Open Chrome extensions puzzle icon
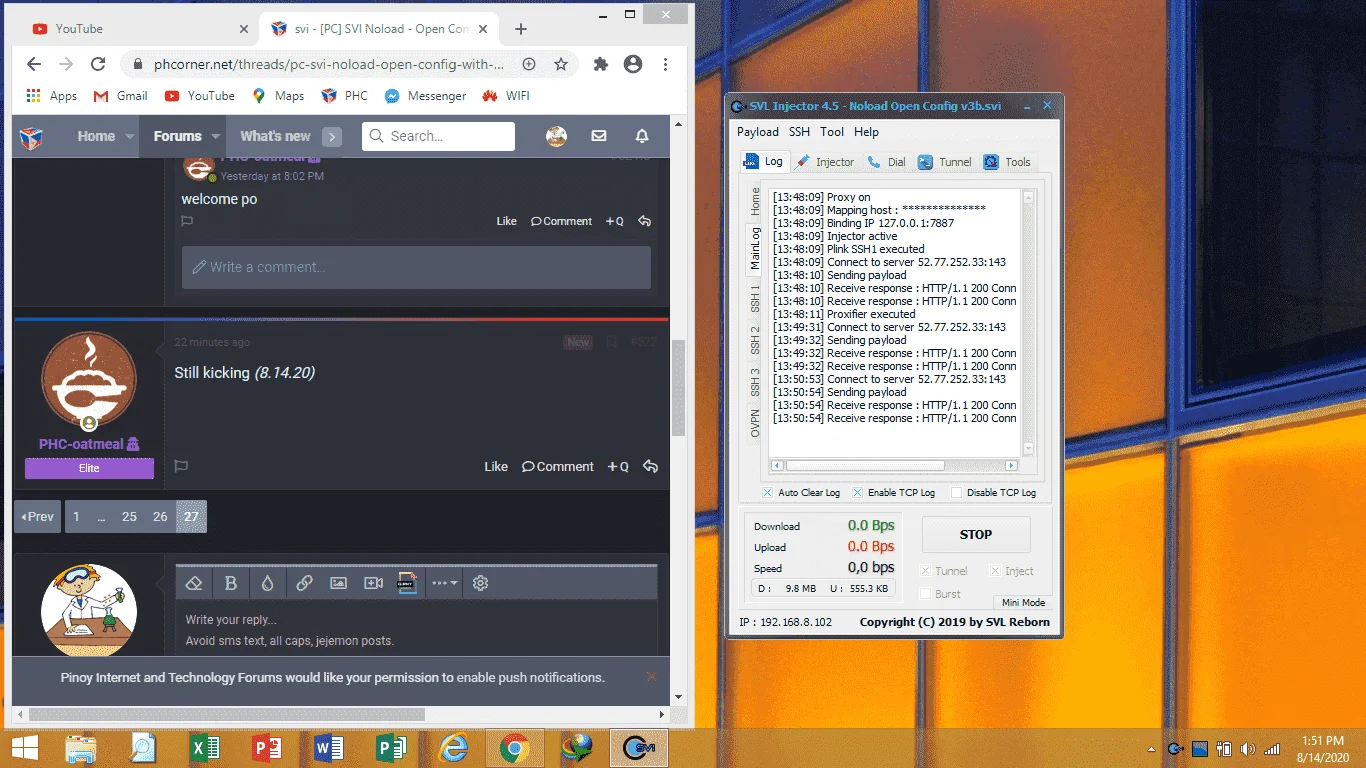 [x=600, y=64]
